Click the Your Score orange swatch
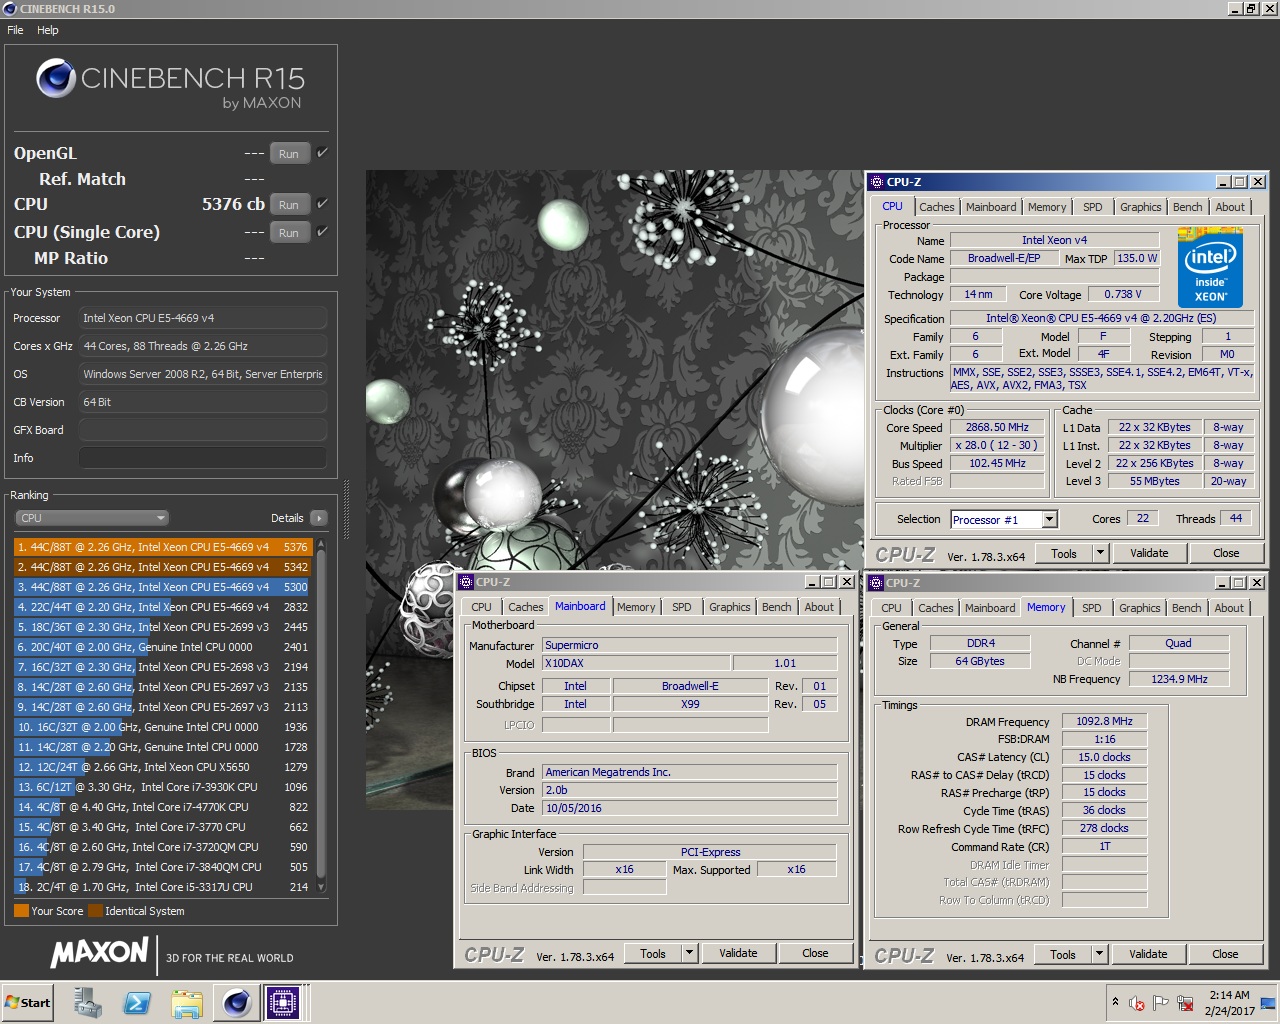Viewport: 1280px width, 1024px height. pyautogui.click(x=21, y=911)
